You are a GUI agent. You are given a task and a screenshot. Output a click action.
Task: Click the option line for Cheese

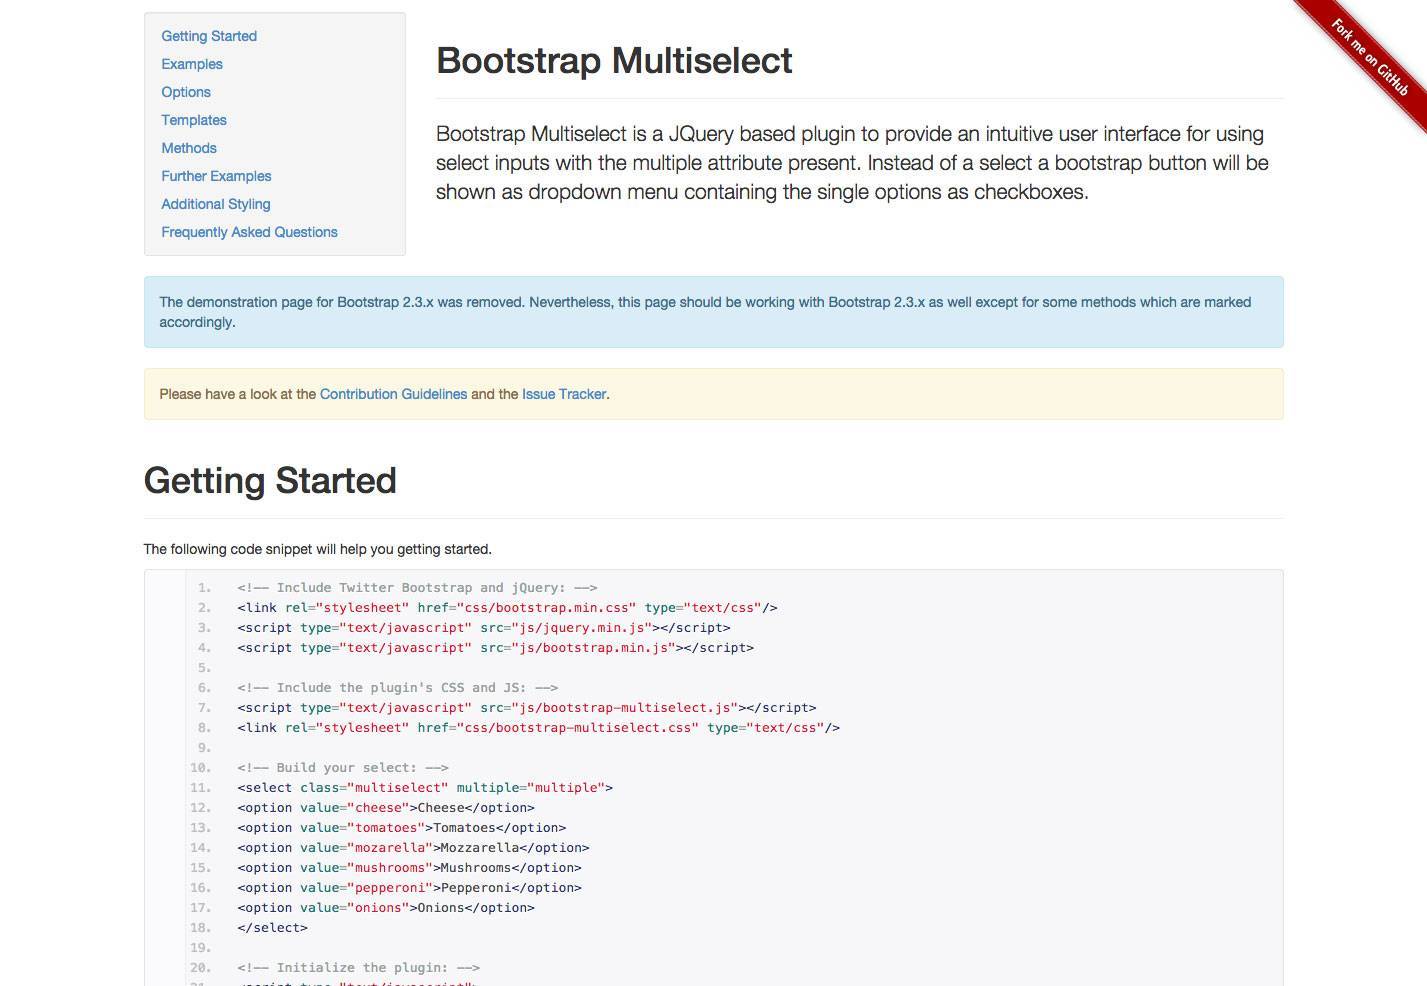tap(386, 808)
